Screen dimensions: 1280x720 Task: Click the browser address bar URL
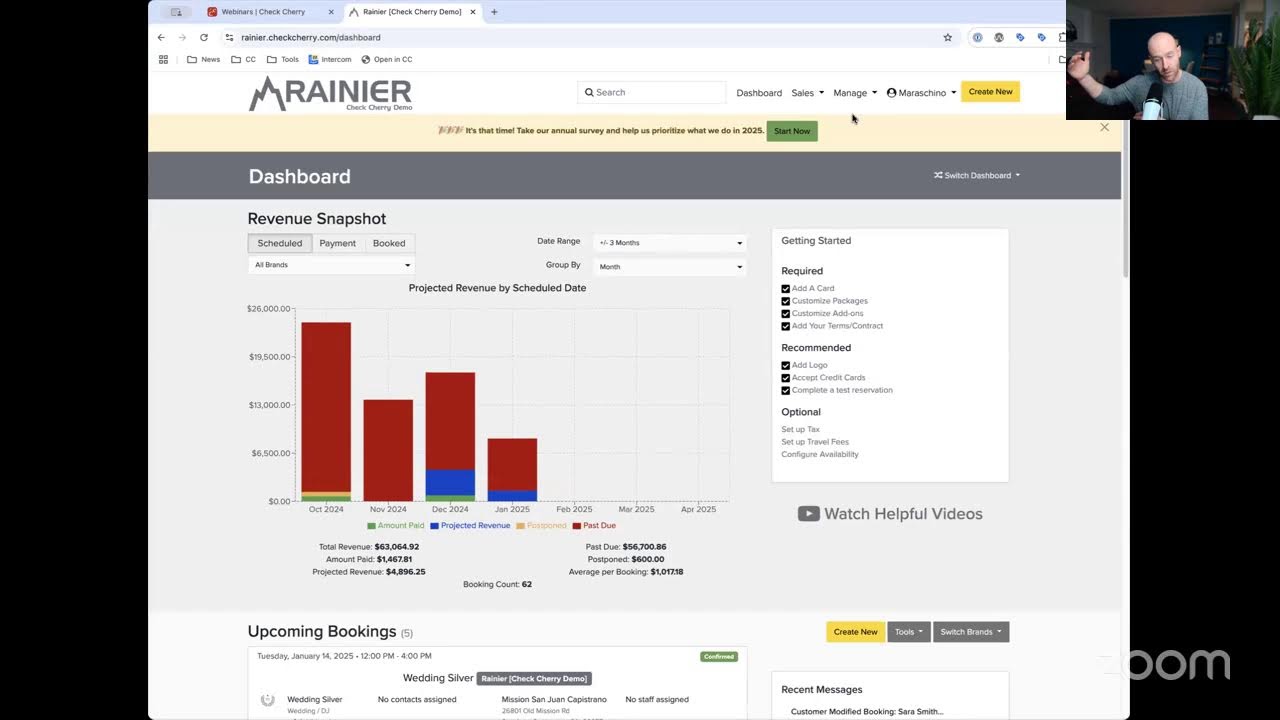(310, 37)
